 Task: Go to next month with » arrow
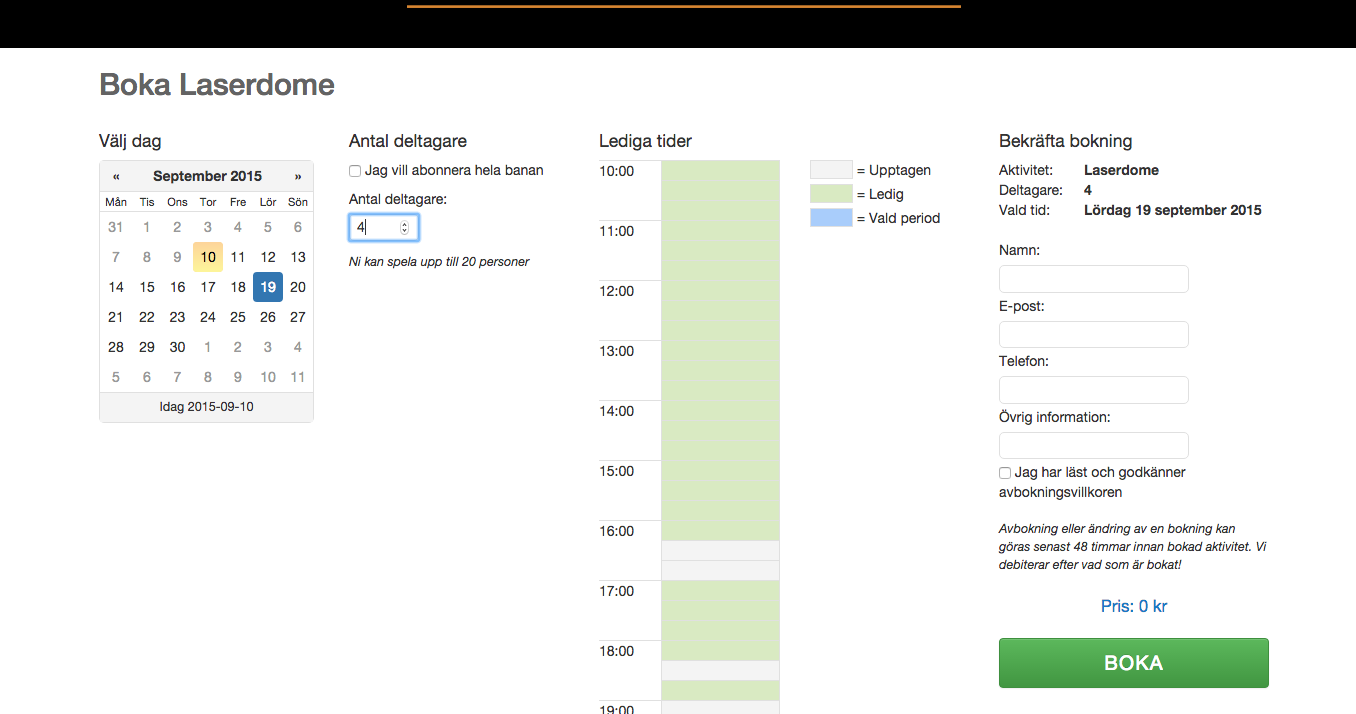click(298, 176)
